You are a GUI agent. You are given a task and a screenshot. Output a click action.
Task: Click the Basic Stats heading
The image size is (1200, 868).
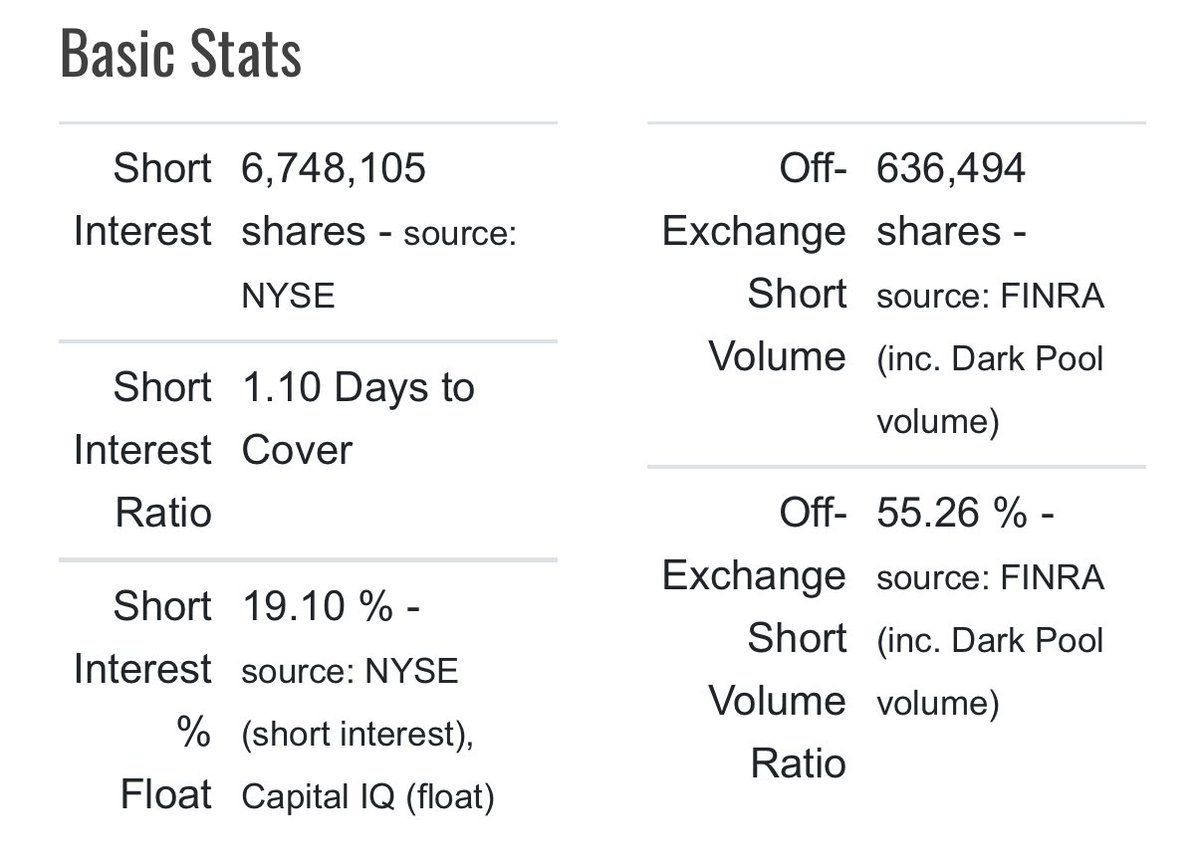click(181, 55)
